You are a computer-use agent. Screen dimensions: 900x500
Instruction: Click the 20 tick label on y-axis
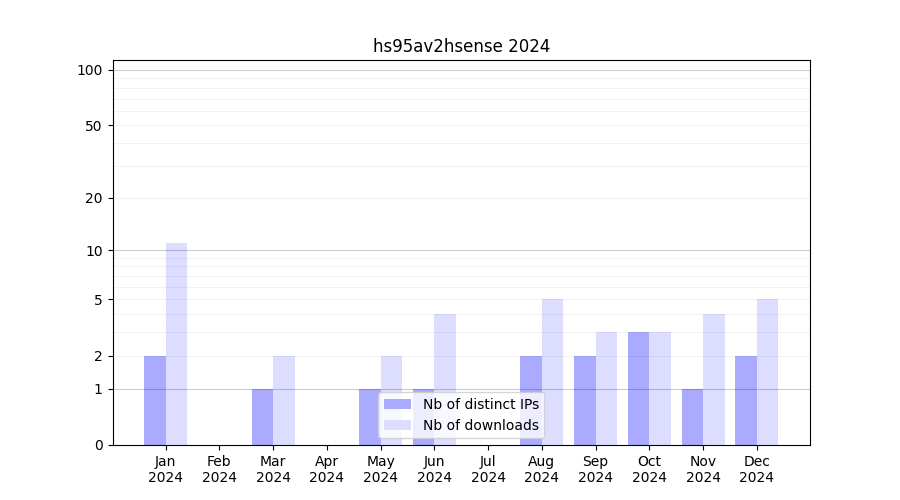tap(94, 198)
